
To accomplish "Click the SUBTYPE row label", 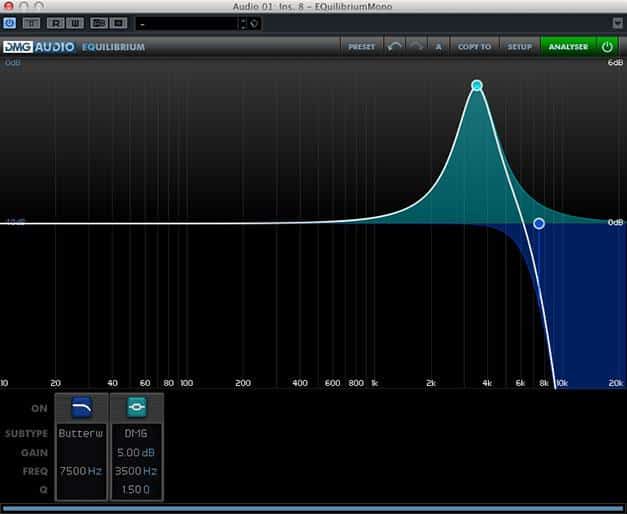I will pos(26,434).
